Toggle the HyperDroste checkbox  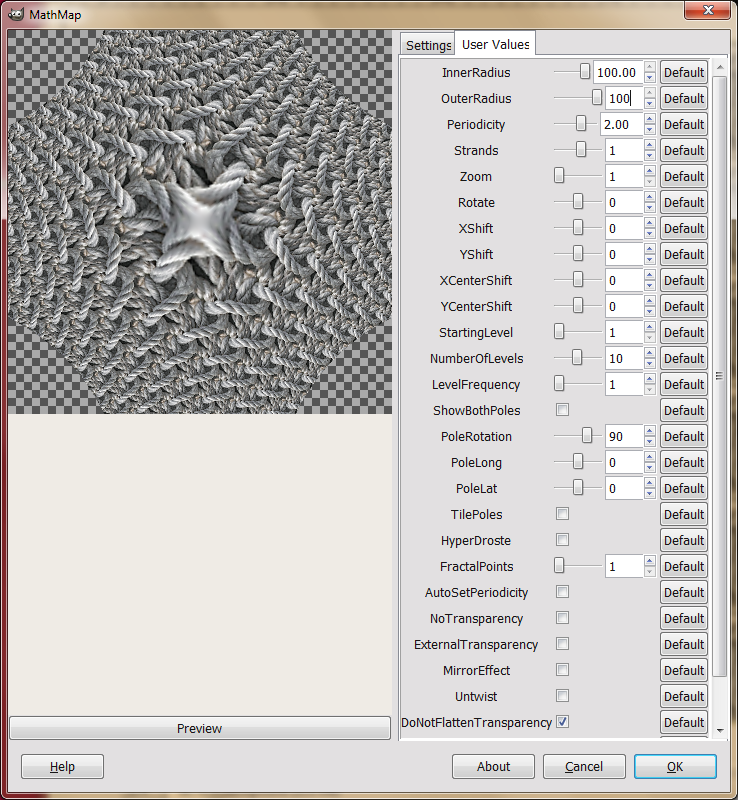click(562, 540)
